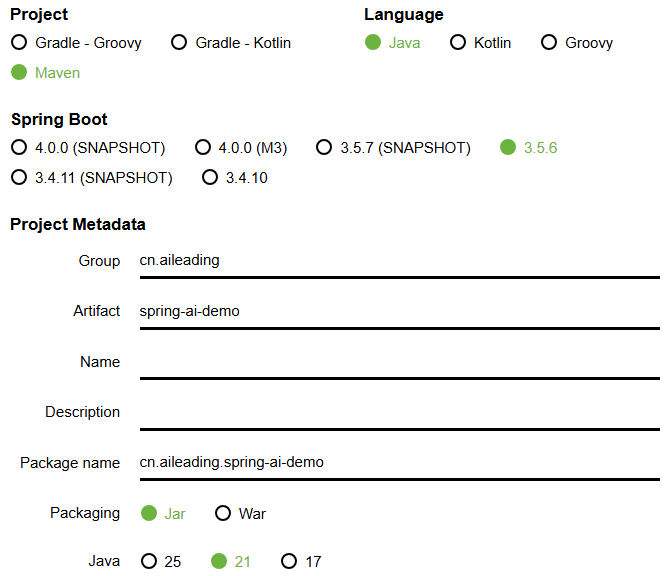The width and height of the screenshot is (671, 576).
Task: Pick Groovy as the language
Action: (x=549, y=43)
